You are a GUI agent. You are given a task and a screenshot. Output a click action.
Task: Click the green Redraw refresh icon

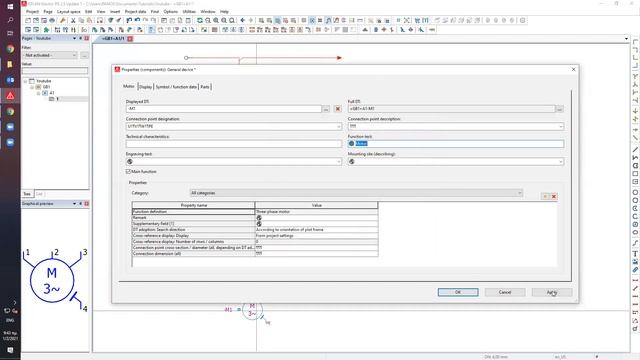[200, 20]
